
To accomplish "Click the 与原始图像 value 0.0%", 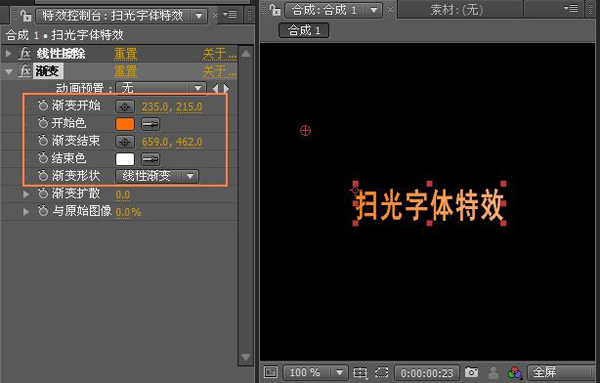I will coord(128,212).
